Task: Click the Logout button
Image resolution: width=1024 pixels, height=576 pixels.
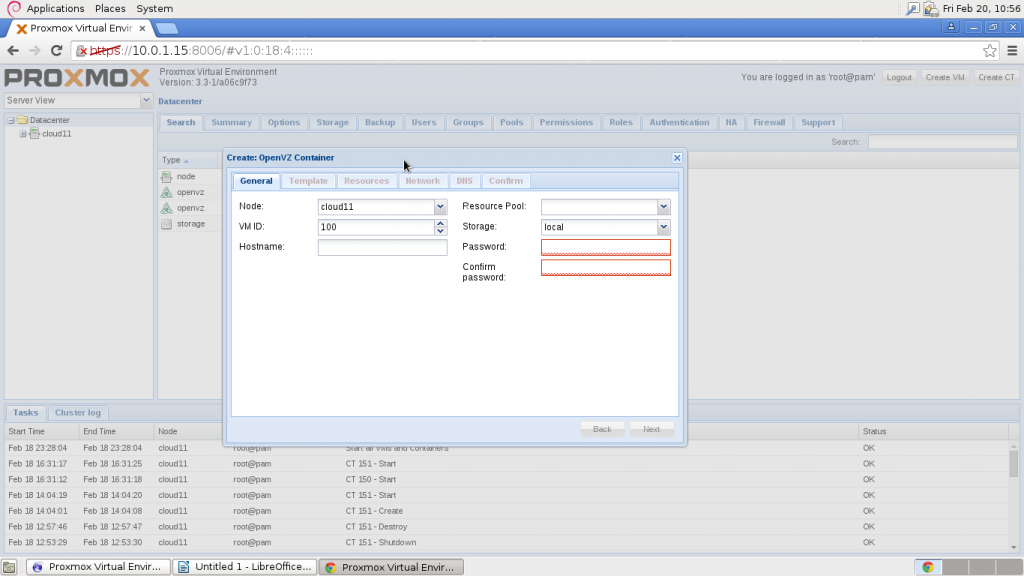Action: (x=899, y=77)
